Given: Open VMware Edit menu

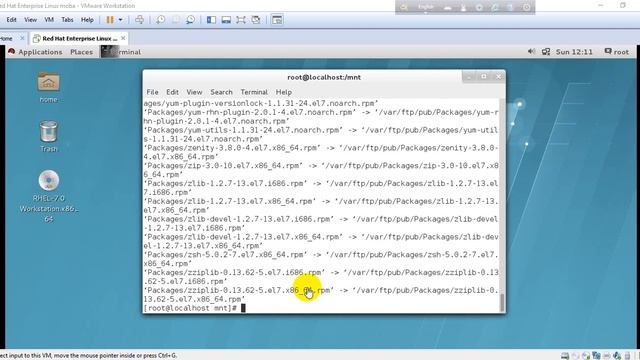Looking at the screenshot, I should click(x=11, y=20).
